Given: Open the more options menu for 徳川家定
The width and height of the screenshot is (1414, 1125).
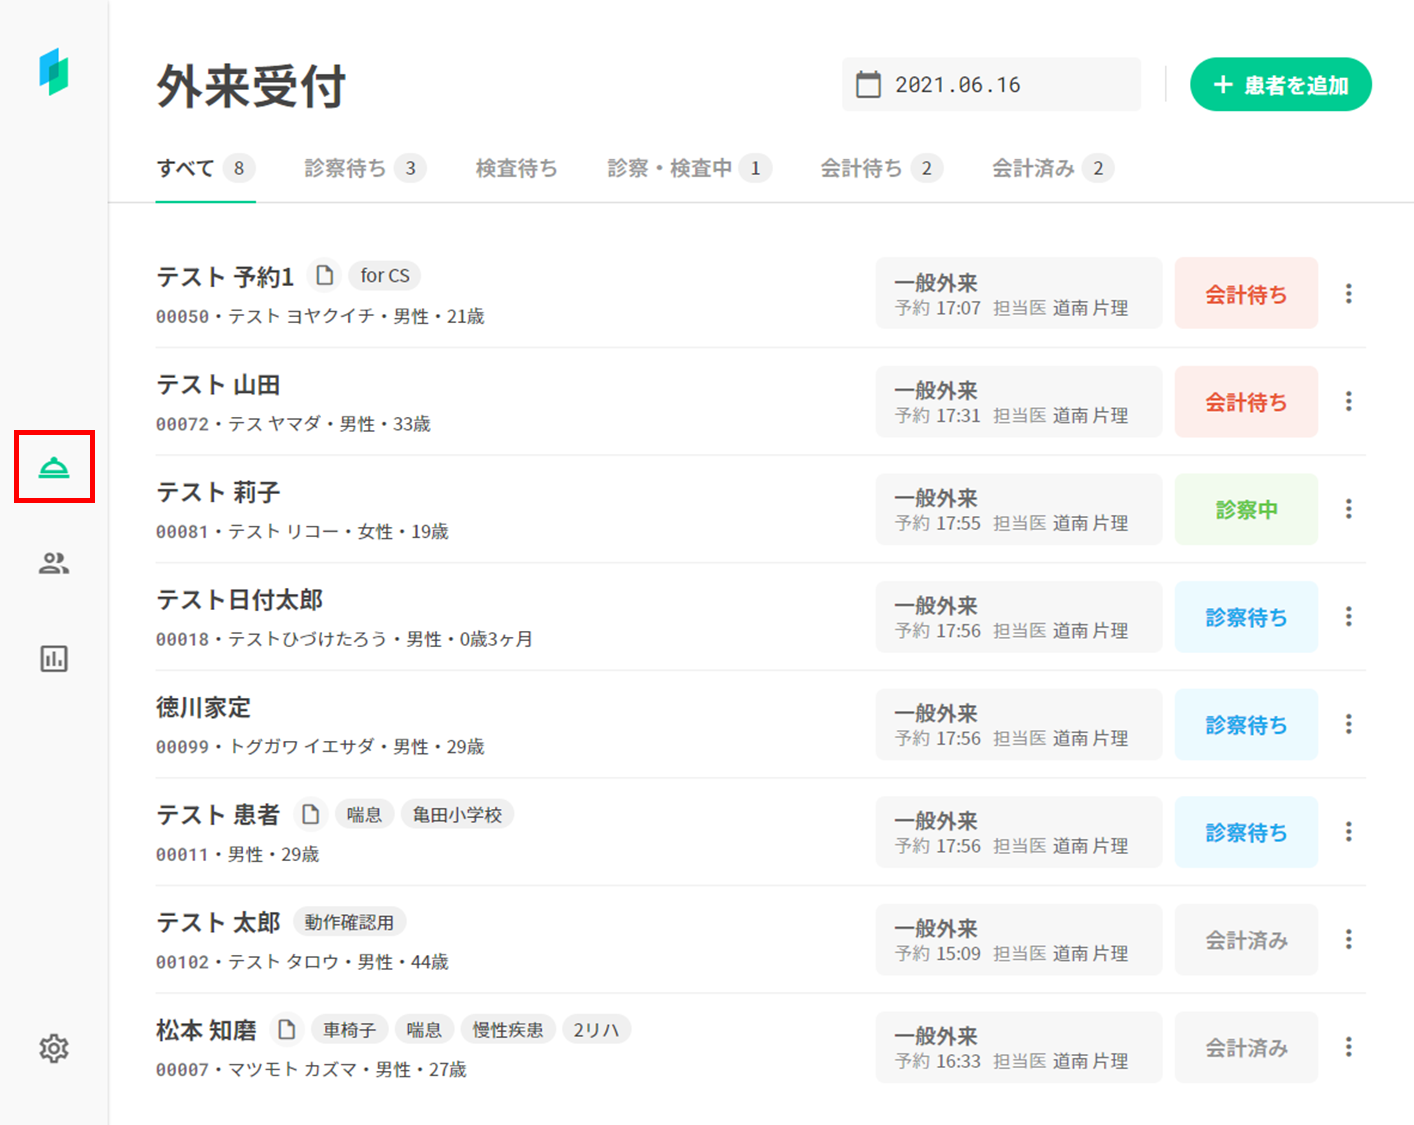Looking at the screenshot, I should tap(1348, 724).
